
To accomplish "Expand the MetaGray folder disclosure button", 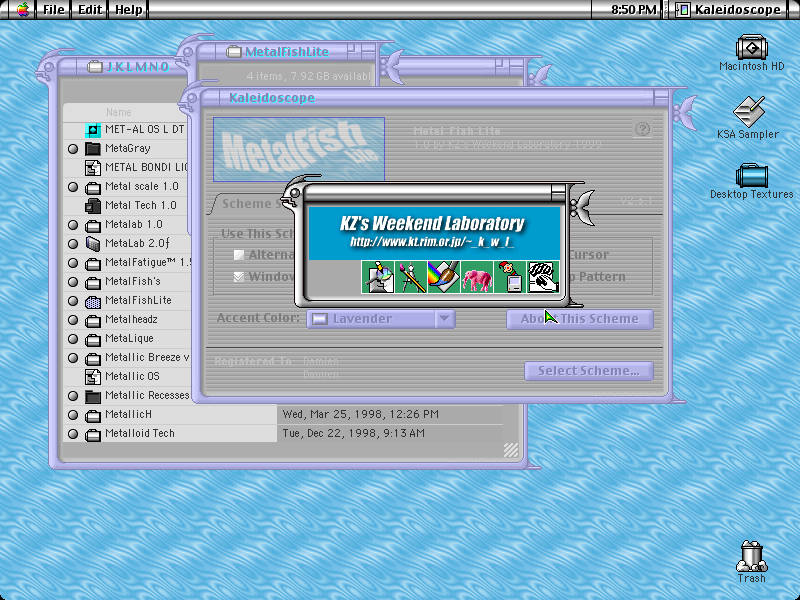I will (73, 149).
